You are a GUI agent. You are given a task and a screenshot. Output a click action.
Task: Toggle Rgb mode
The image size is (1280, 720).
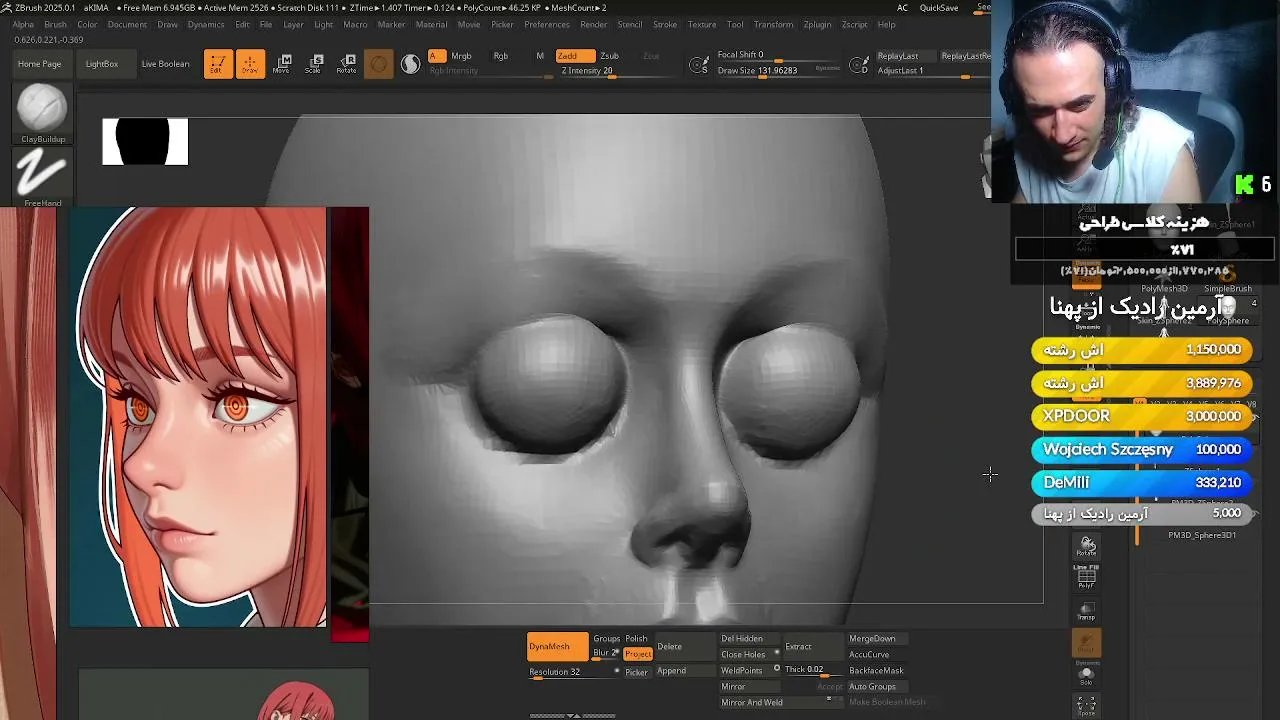(501, 56)
